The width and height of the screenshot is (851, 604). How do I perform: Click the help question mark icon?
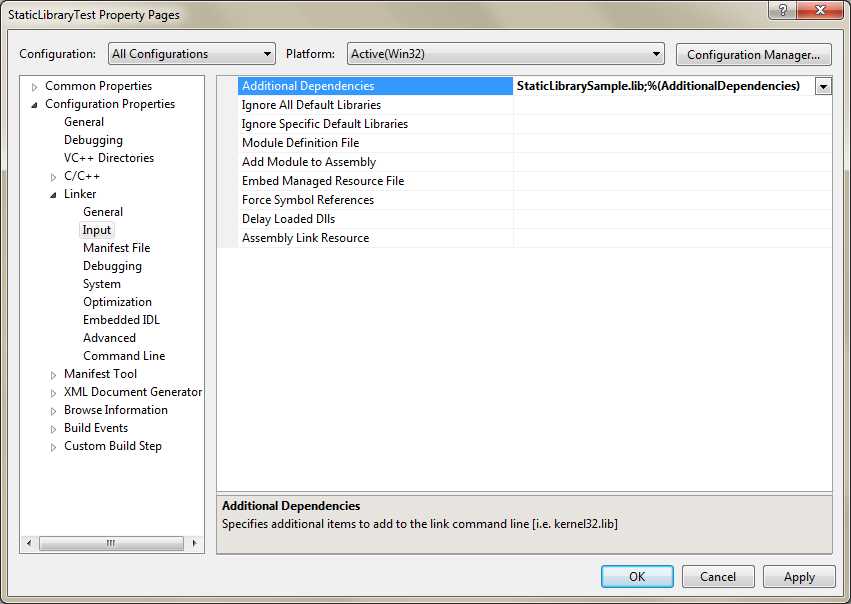pyautogui.click(x=782, y=10)
